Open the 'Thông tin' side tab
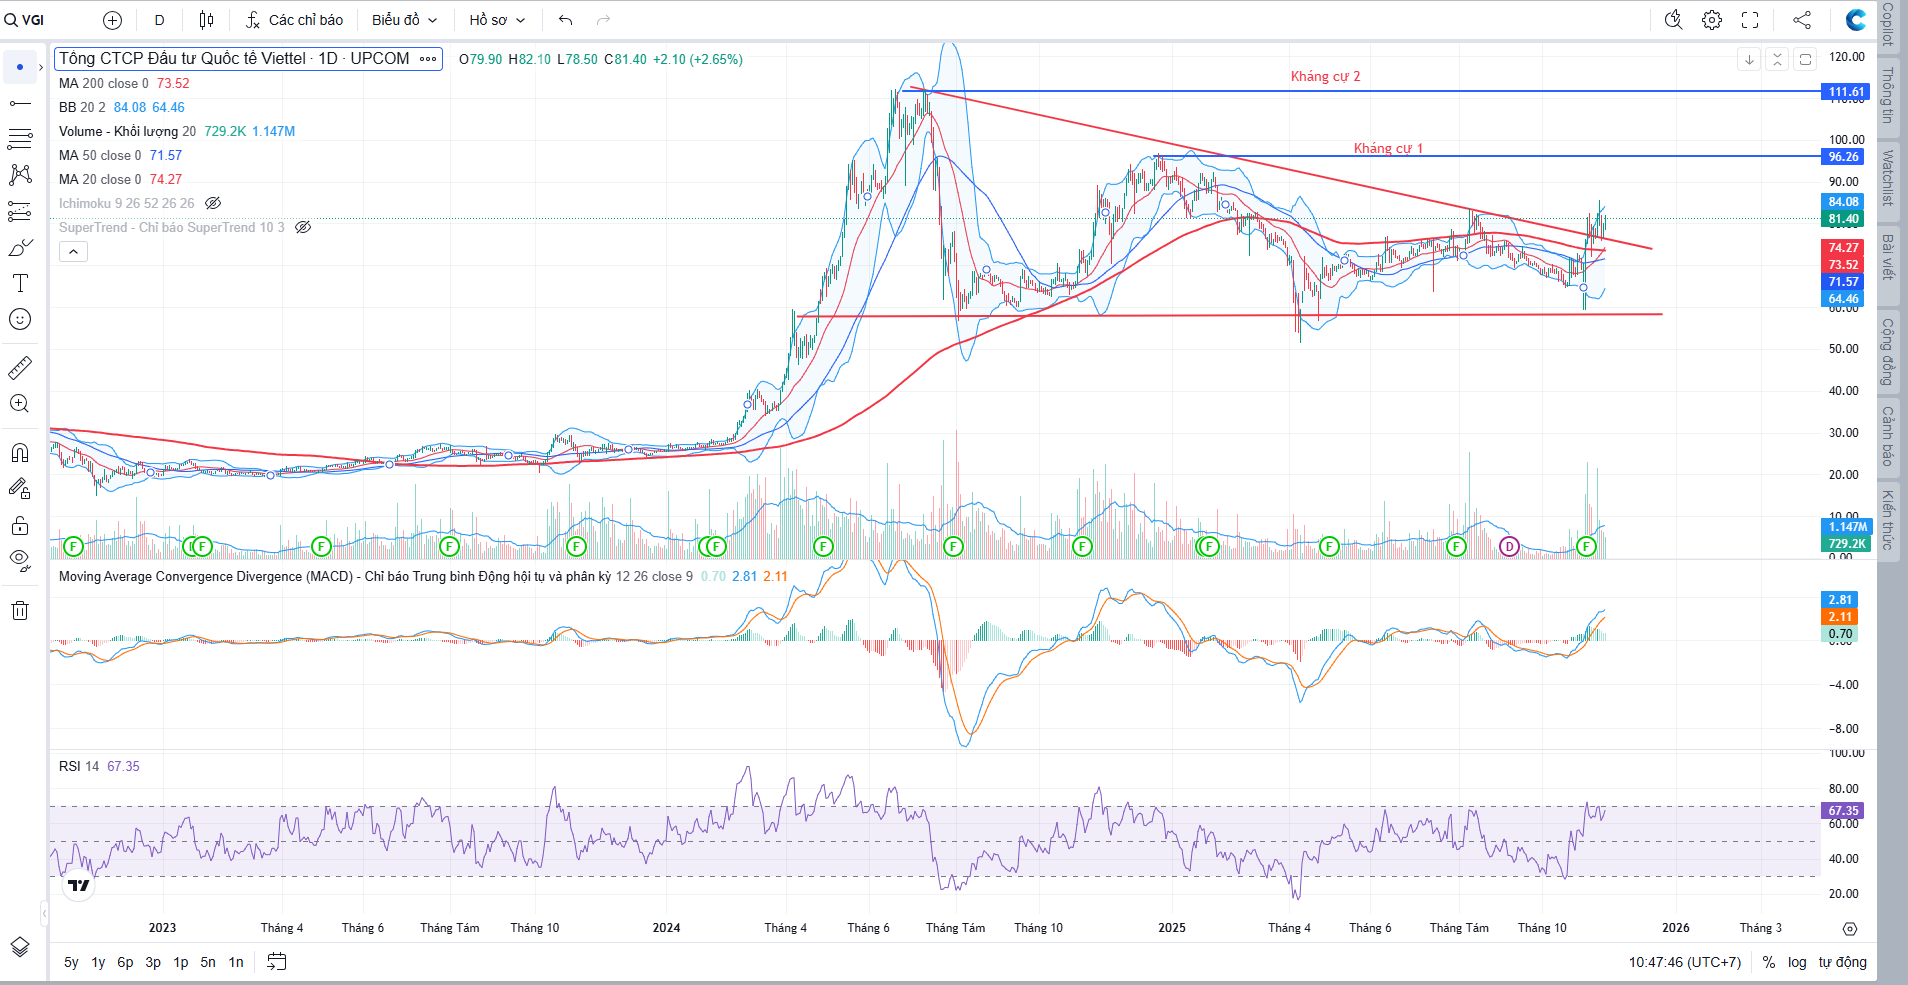 point(1888,95)
